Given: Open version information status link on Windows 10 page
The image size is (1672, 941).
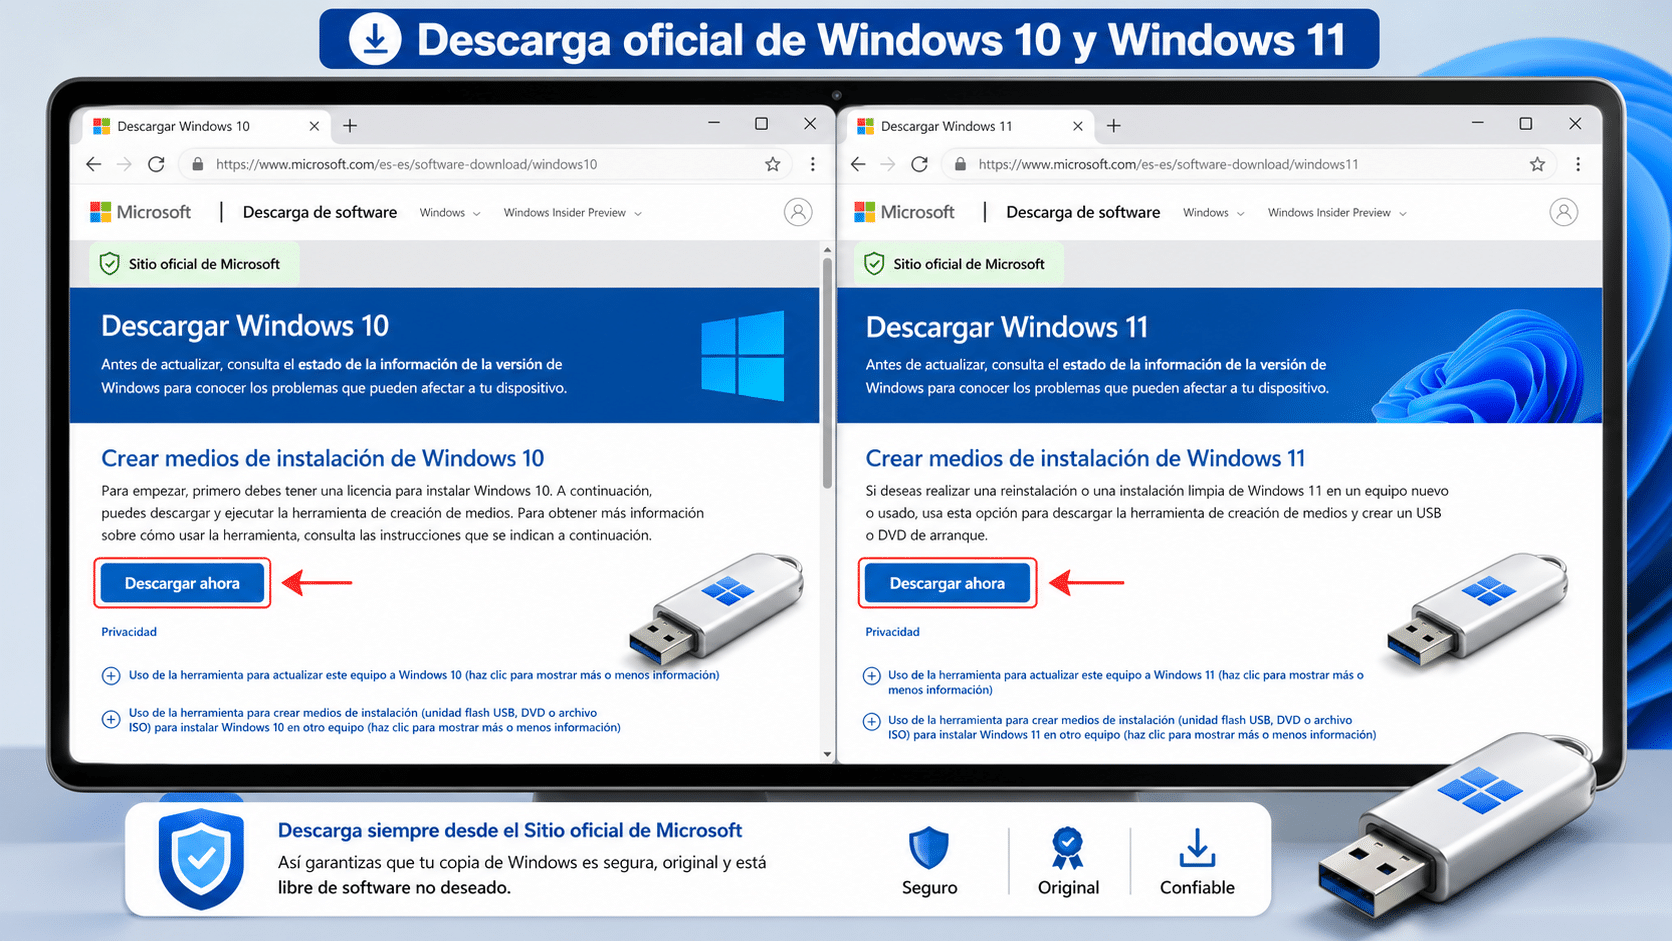Looking at the screenshot, I should pyautogui.click(x=420, y=364).
